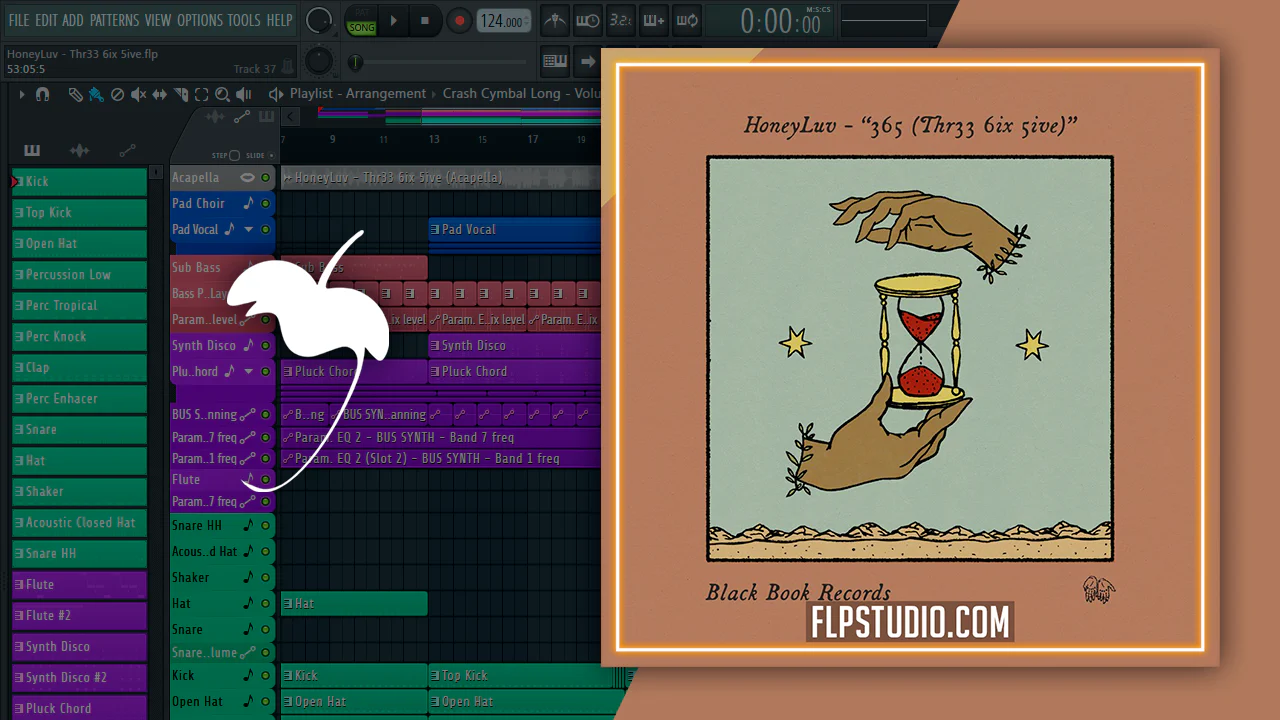The width and height of the screenshot is (1280, 720).
Task: Open the playlist options arrow menu
Action: tap(21, 94)
